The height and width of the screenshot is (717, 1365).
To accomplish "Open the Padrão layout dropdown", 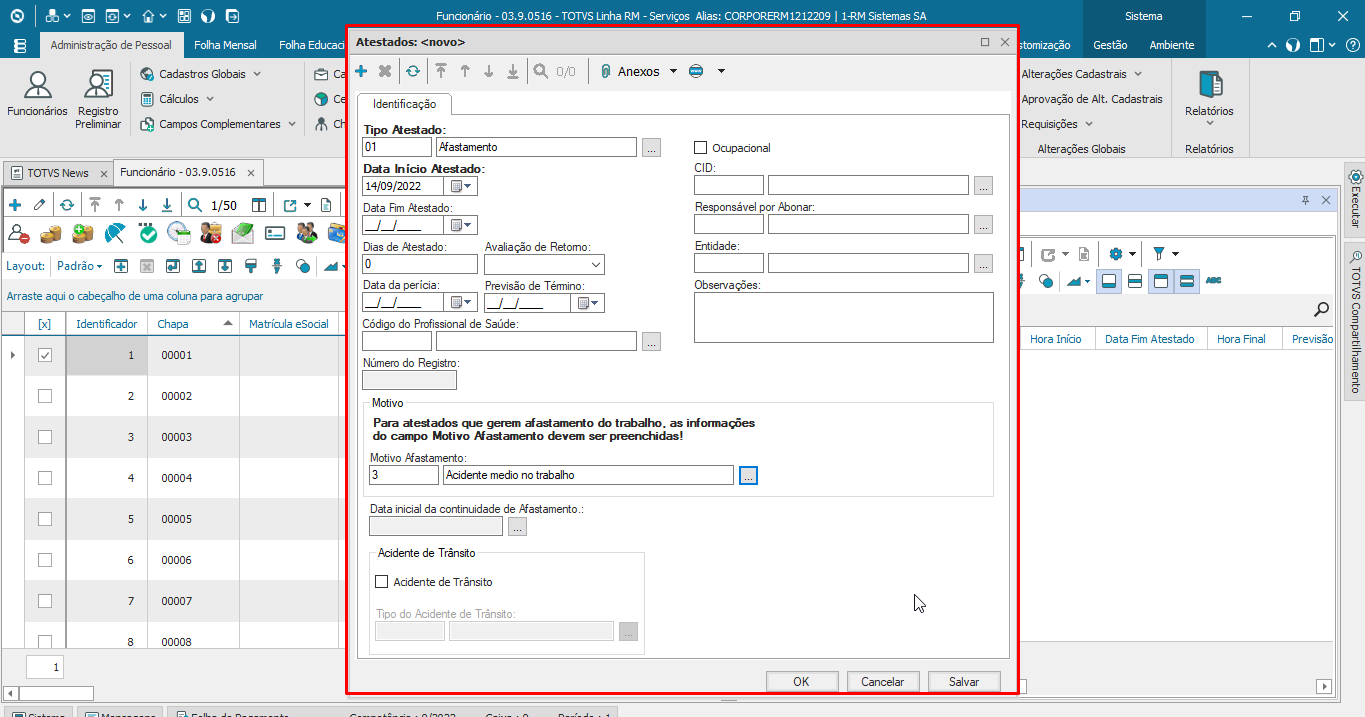I will [x=80, y=266].
